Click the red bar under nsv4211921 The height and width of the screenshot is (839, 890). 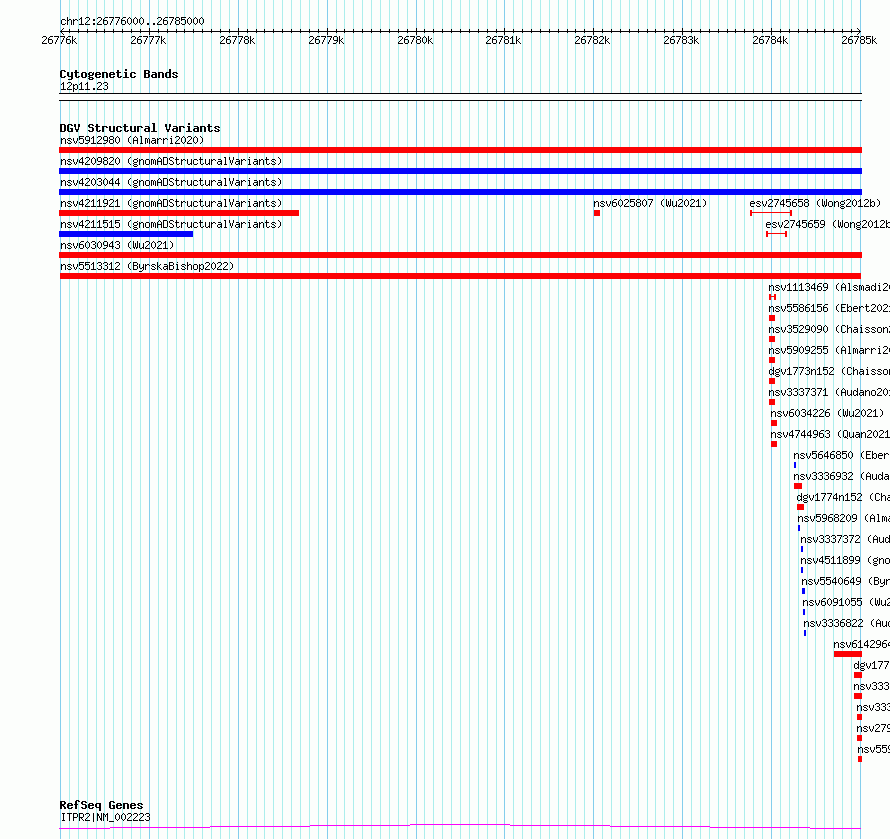(x=179, y=213)
